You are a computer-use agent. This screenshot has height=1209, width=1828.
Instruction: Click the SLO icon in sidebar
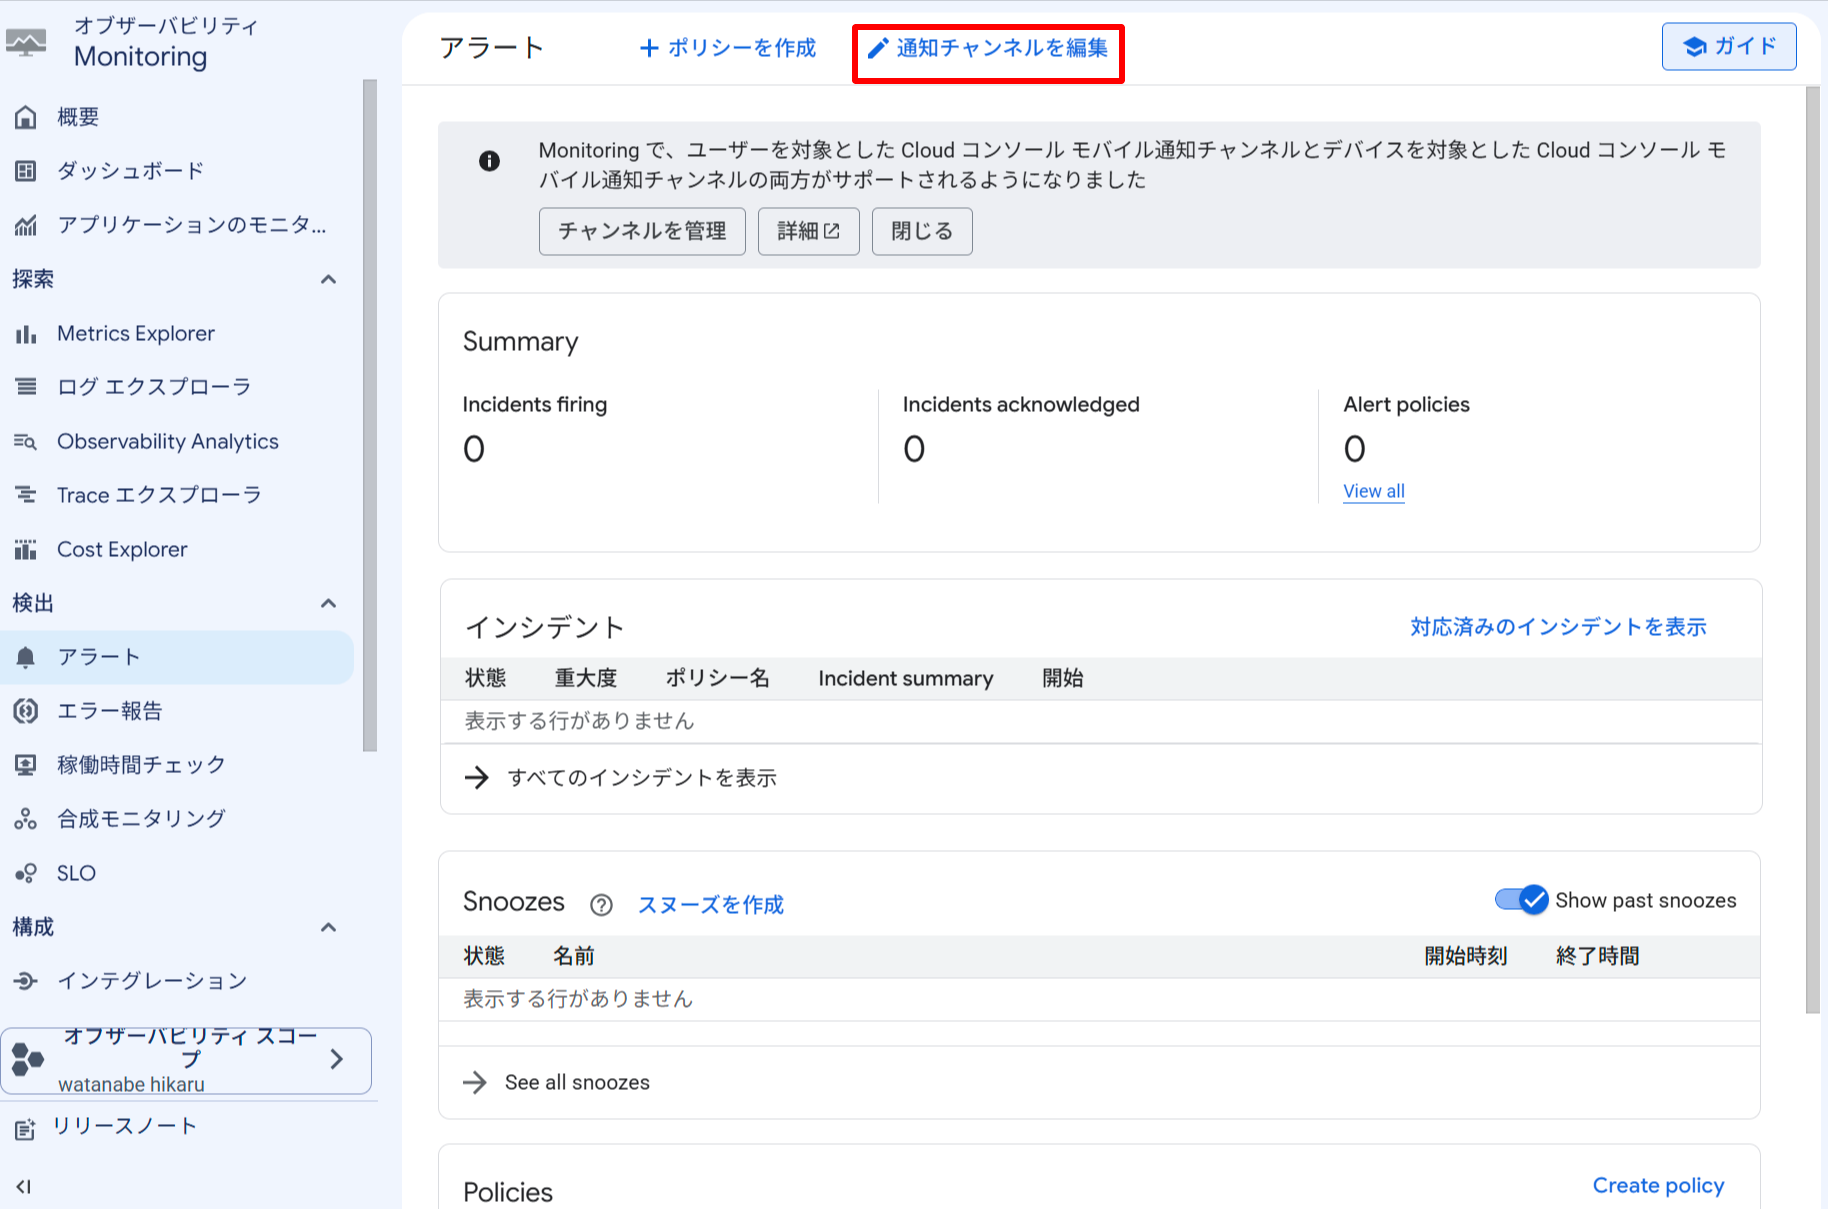(26, 873)
